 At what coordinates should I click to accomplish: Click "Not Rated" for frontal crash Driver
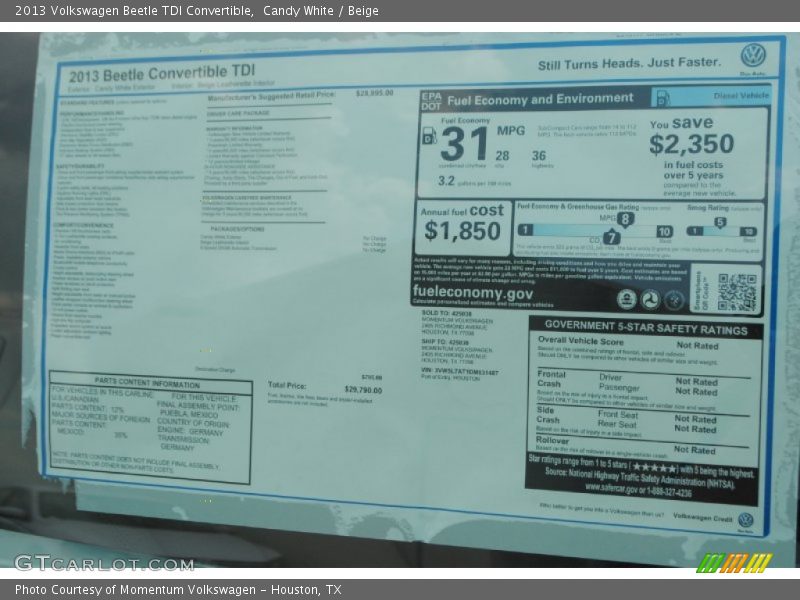pyautogui.click(x=696, y=382)
